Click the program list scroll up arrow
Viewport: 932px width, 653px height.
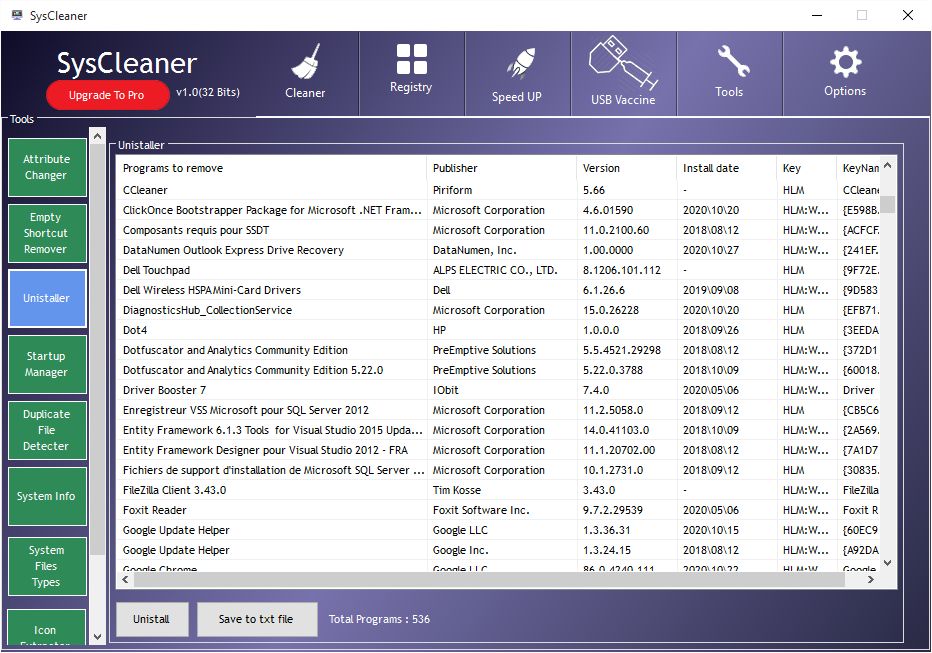point(887,166)
